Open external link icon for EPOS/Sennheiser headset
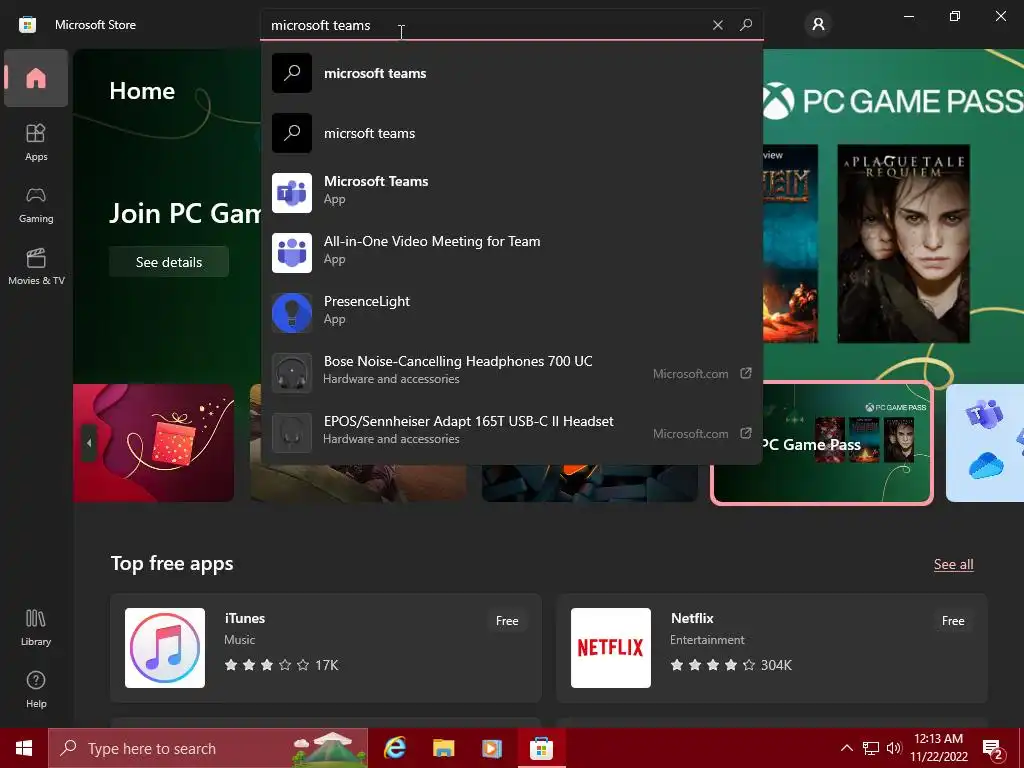Viewport: 1024px width, 768px height. coord(746,433)
